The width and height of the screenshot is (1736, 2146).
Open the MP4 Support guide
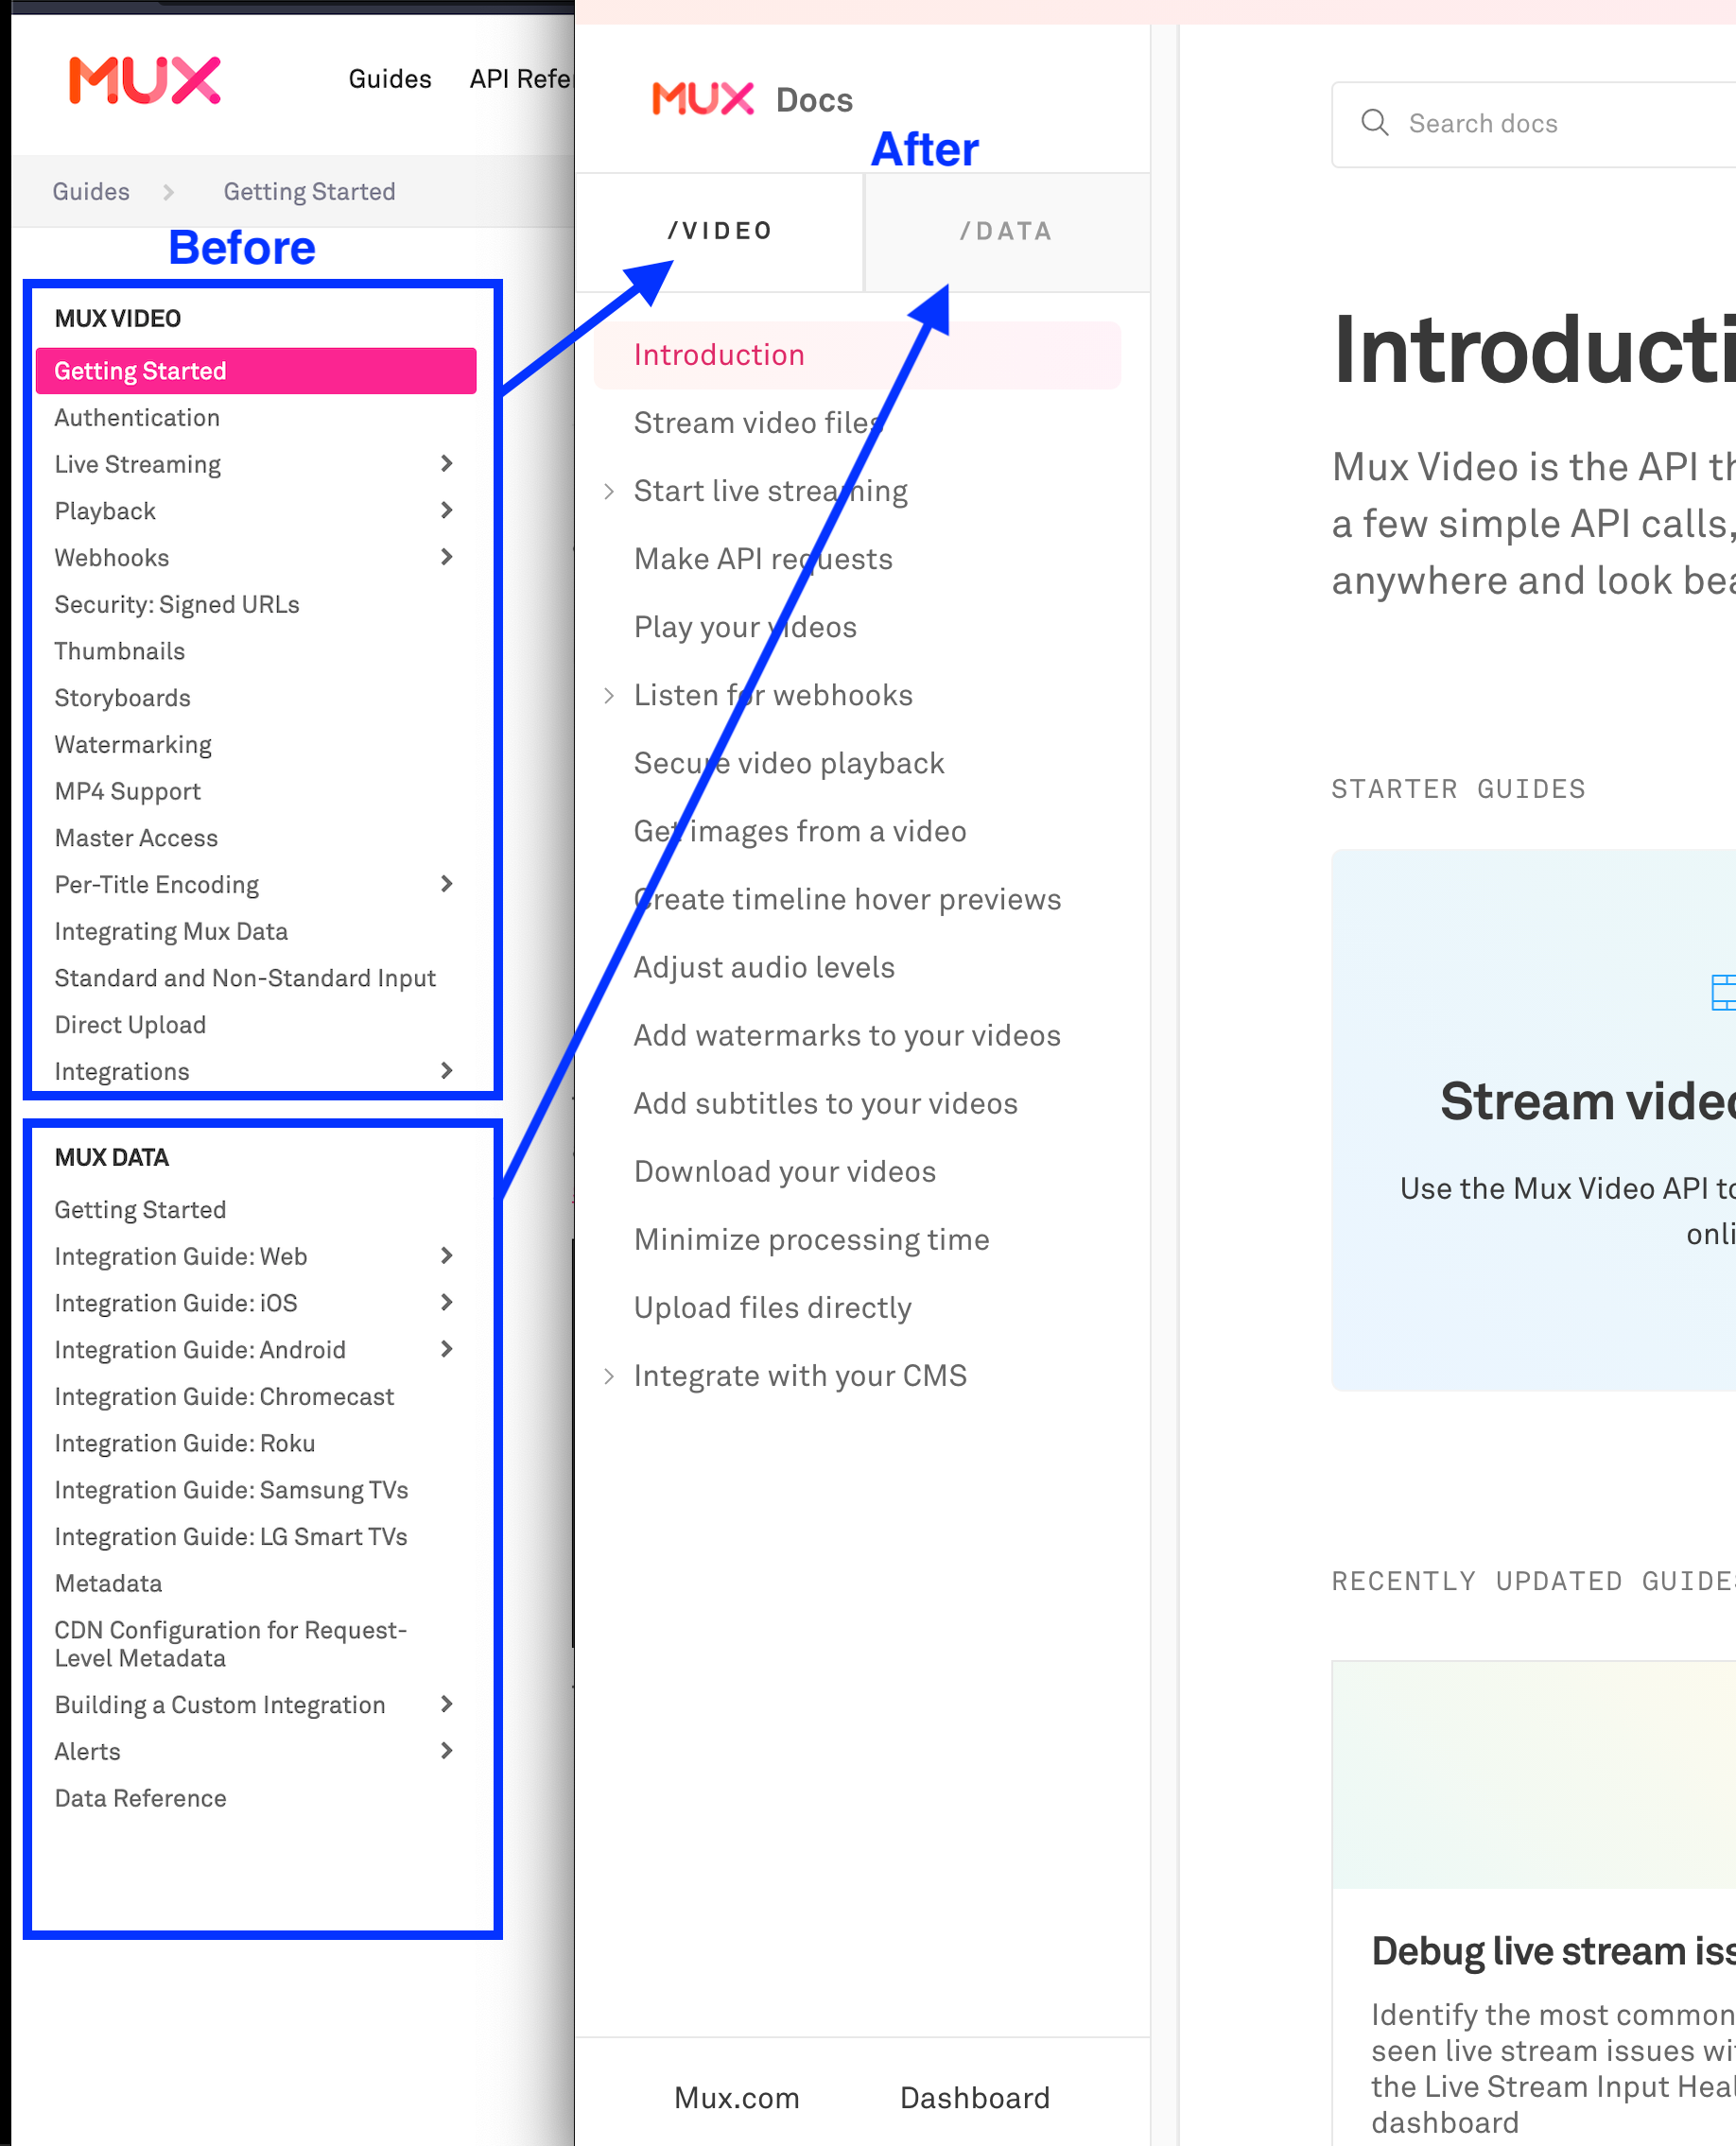[x=128, y=791]
